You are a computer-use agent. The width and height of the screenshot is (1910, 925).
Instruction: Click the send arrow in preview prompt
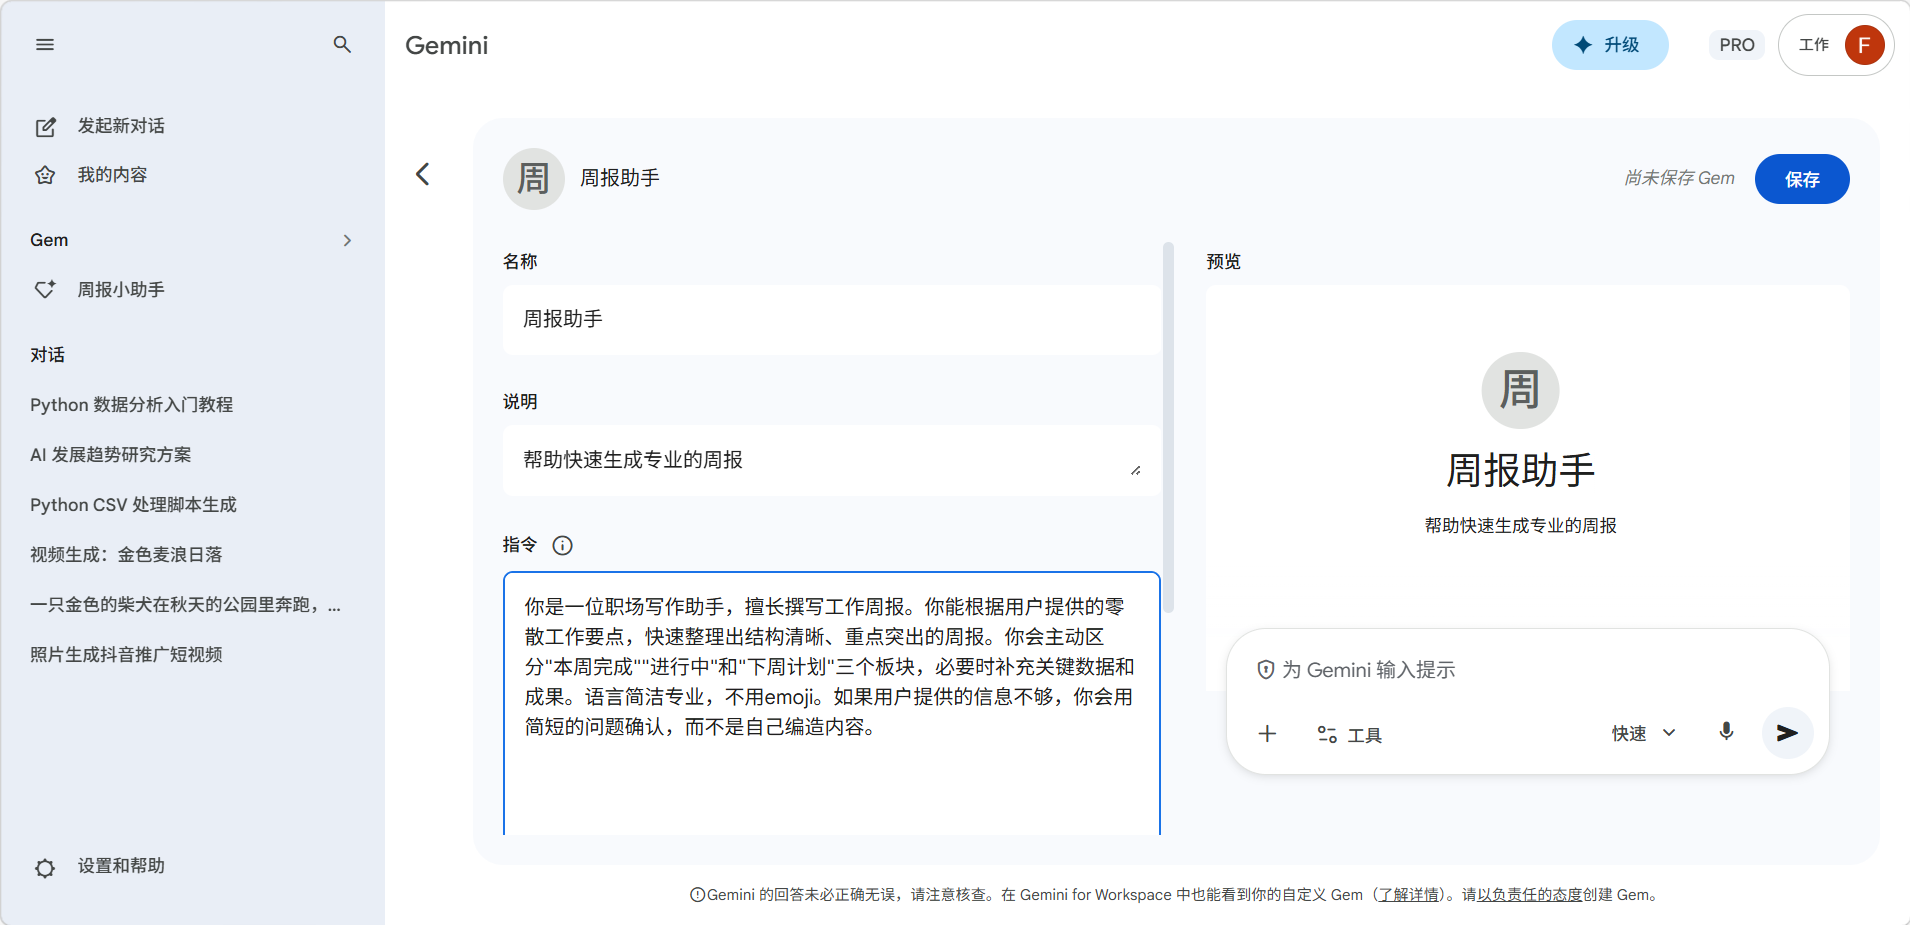point(1787,733)
